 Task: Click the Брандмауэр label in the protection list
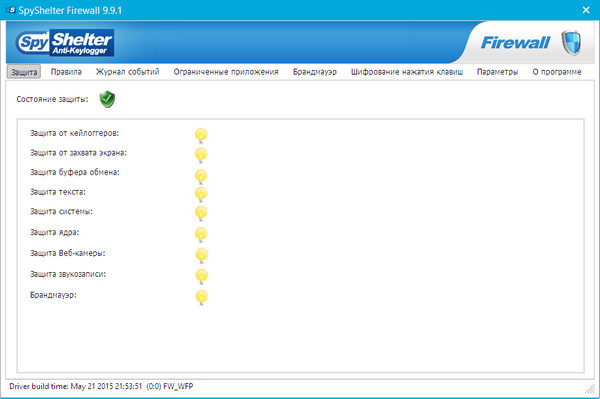(53, 295)
